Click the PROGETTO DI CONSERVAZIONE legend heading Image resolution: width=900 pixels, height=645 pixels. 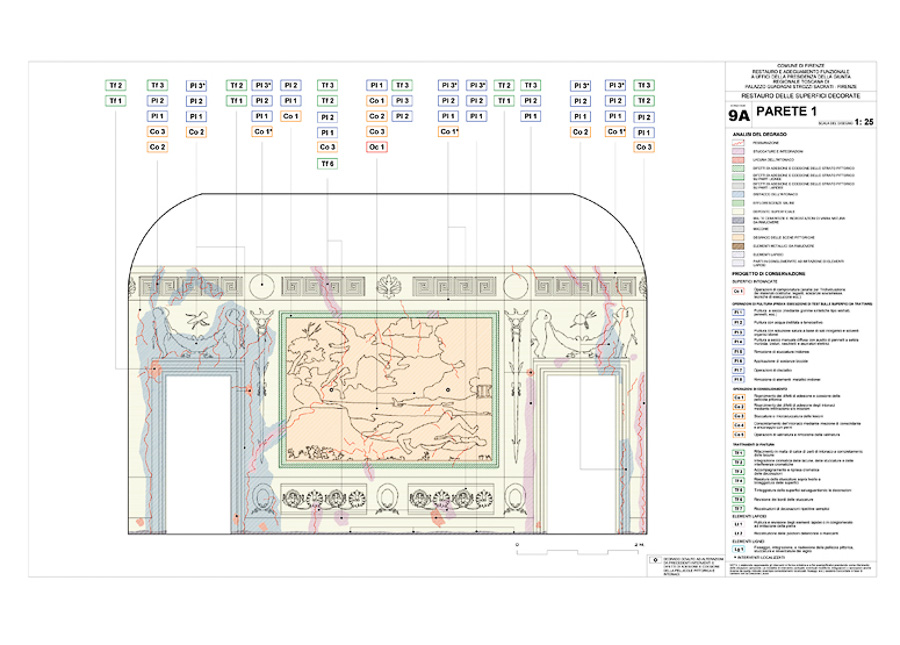769,274
